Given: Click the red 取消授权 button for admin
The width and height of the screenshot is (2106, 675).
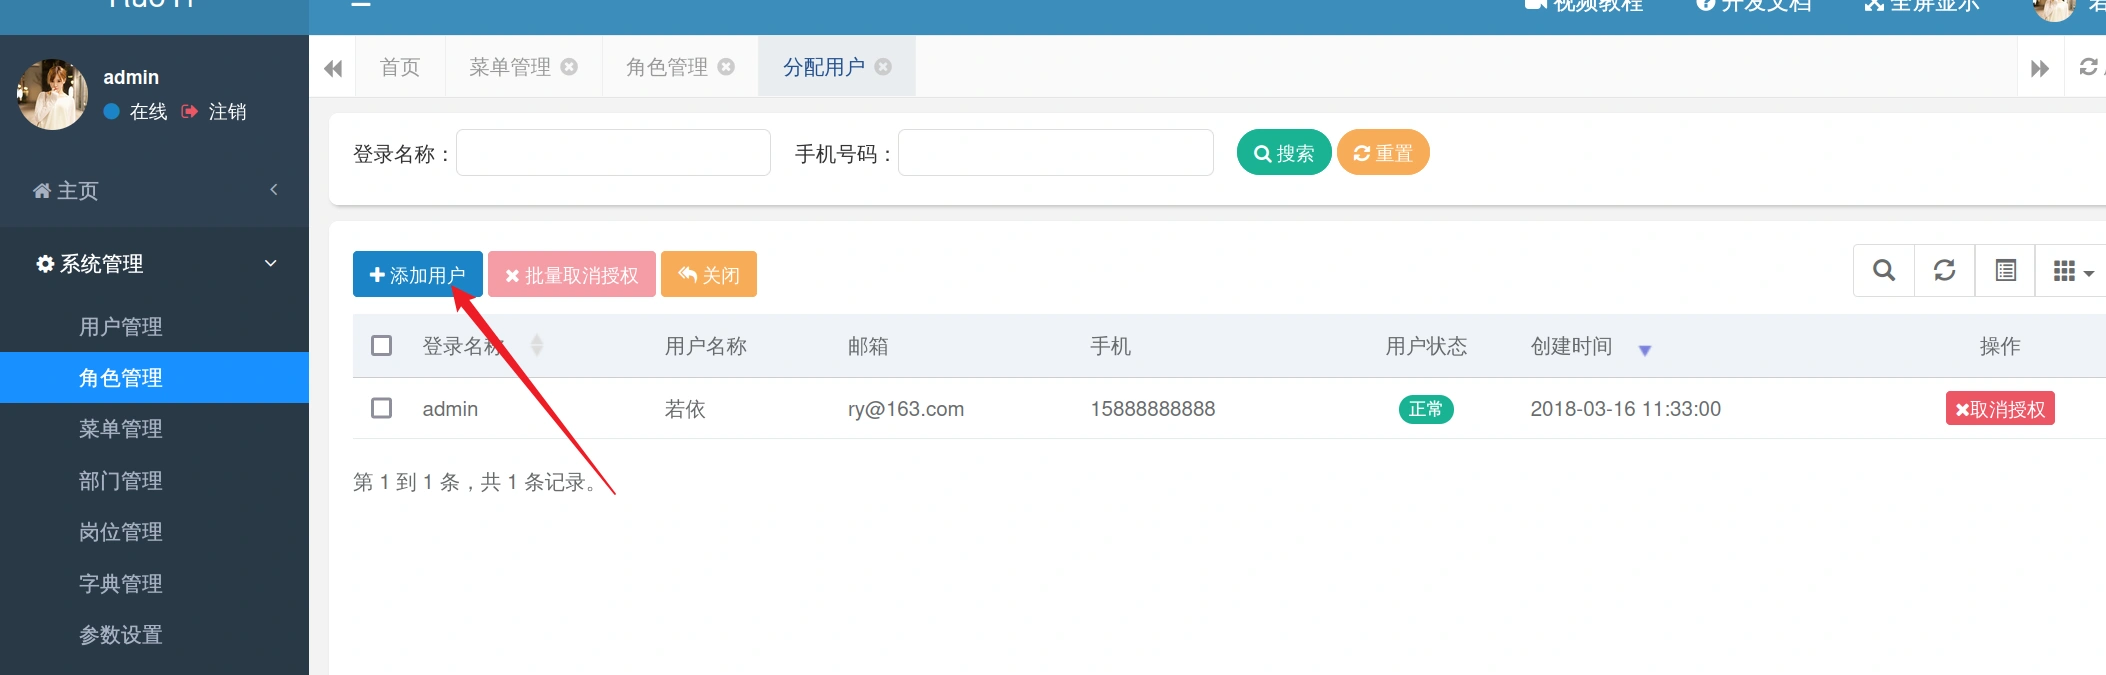Looking at the screenshot, I should pos(1999,409).
